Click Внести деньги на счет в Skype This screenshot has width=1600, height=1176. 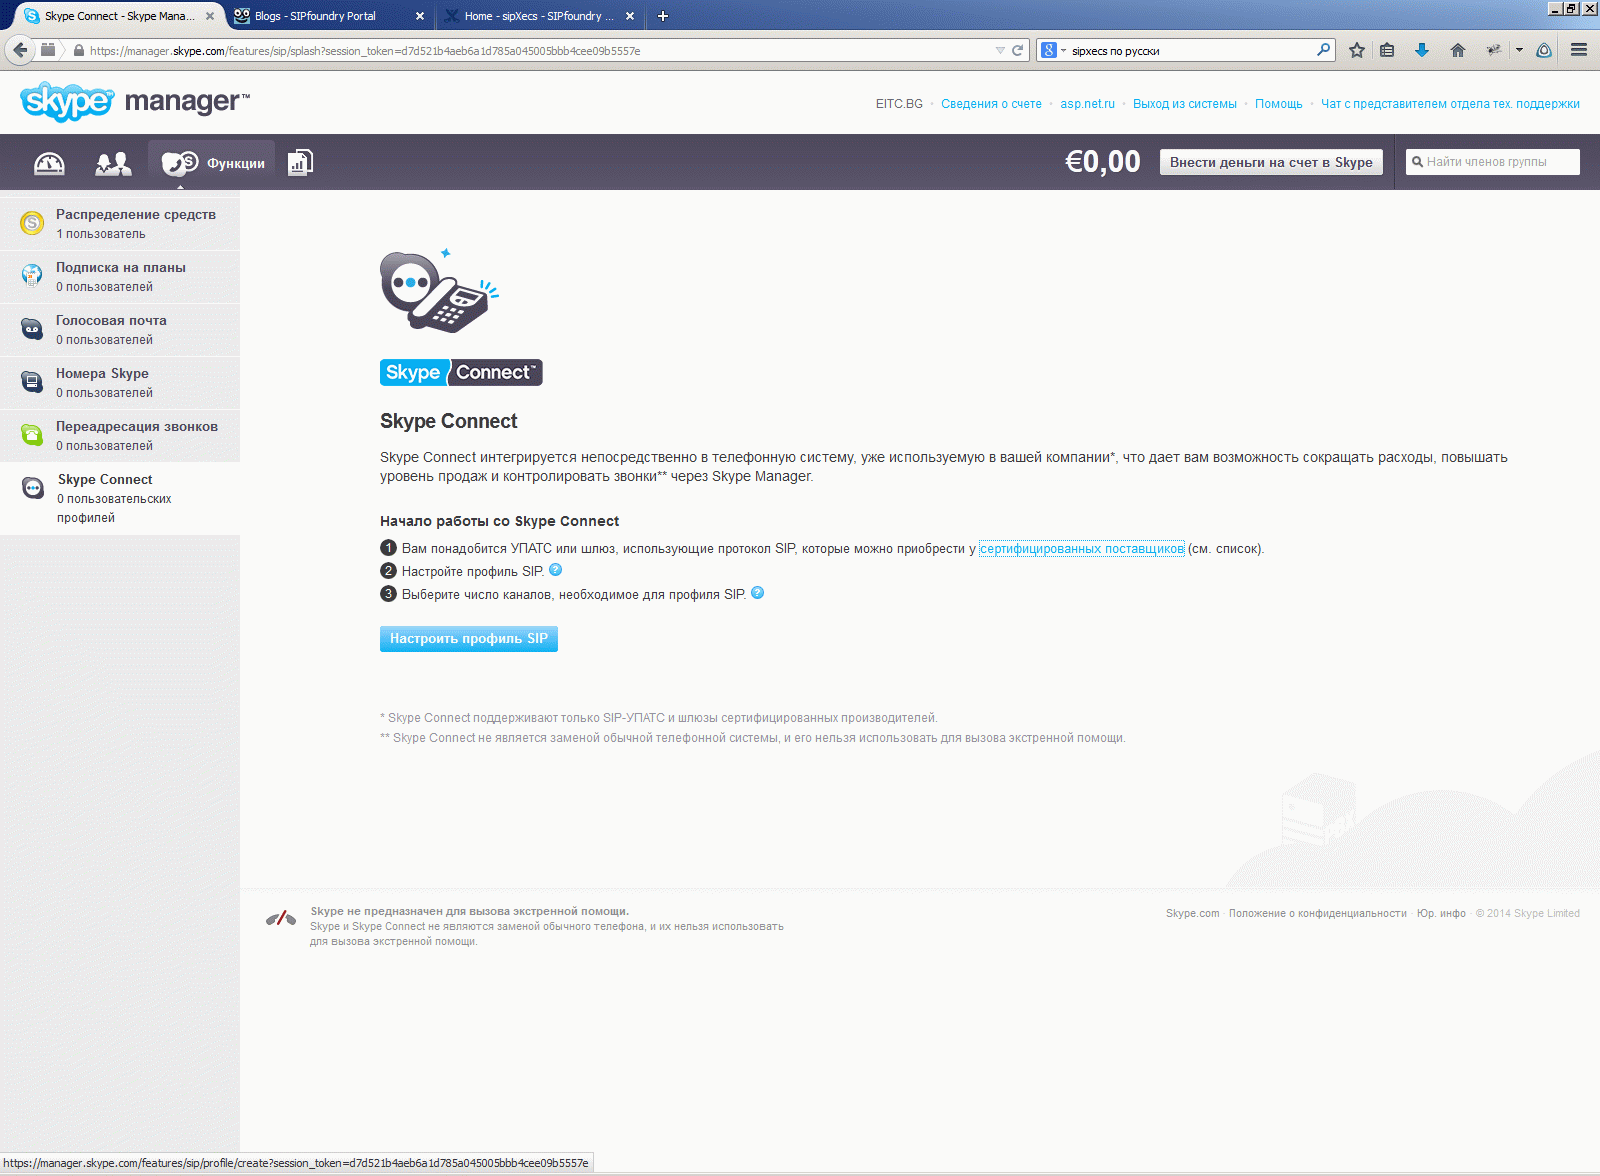[1271, 162]
